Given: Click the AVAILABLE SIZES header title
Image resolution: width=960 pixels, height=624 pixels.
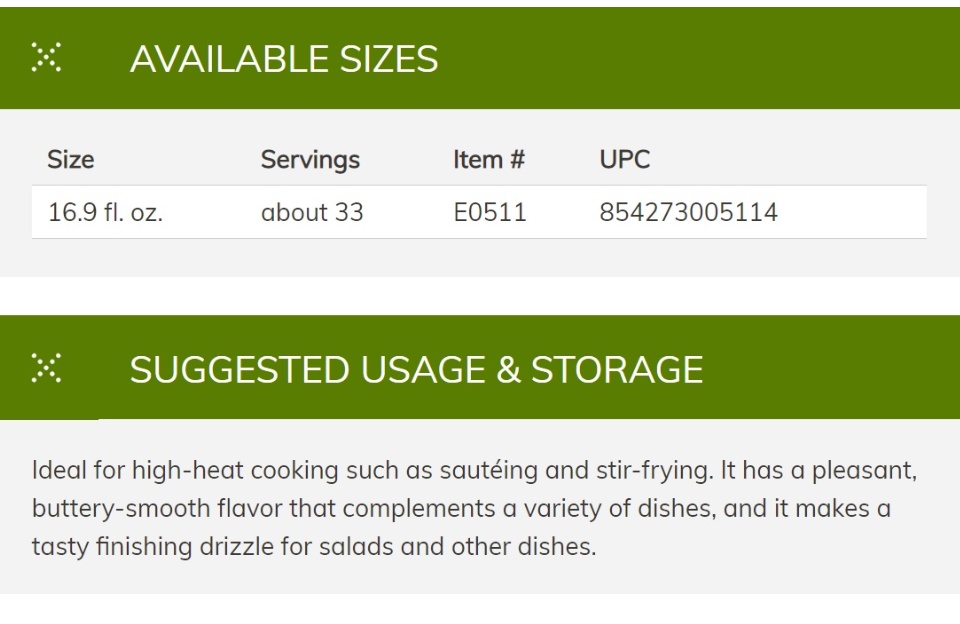Looking at the screenshot, I should (284, 59).
